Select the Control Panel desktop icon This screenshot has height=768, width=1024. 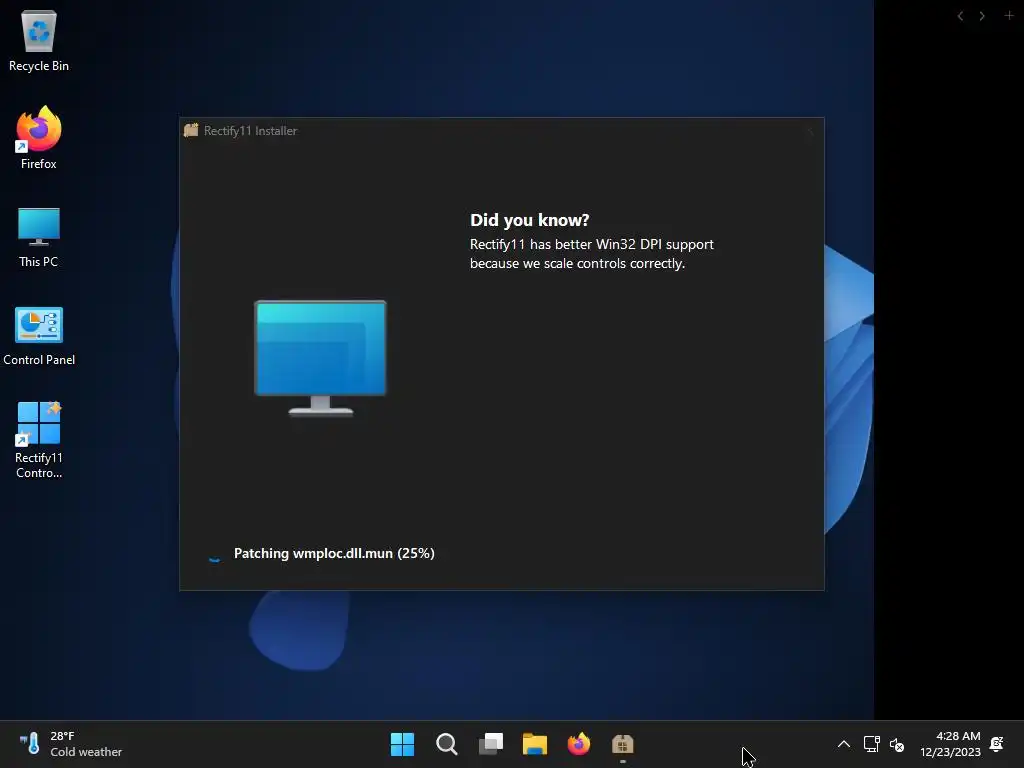[x=39, y=336]
